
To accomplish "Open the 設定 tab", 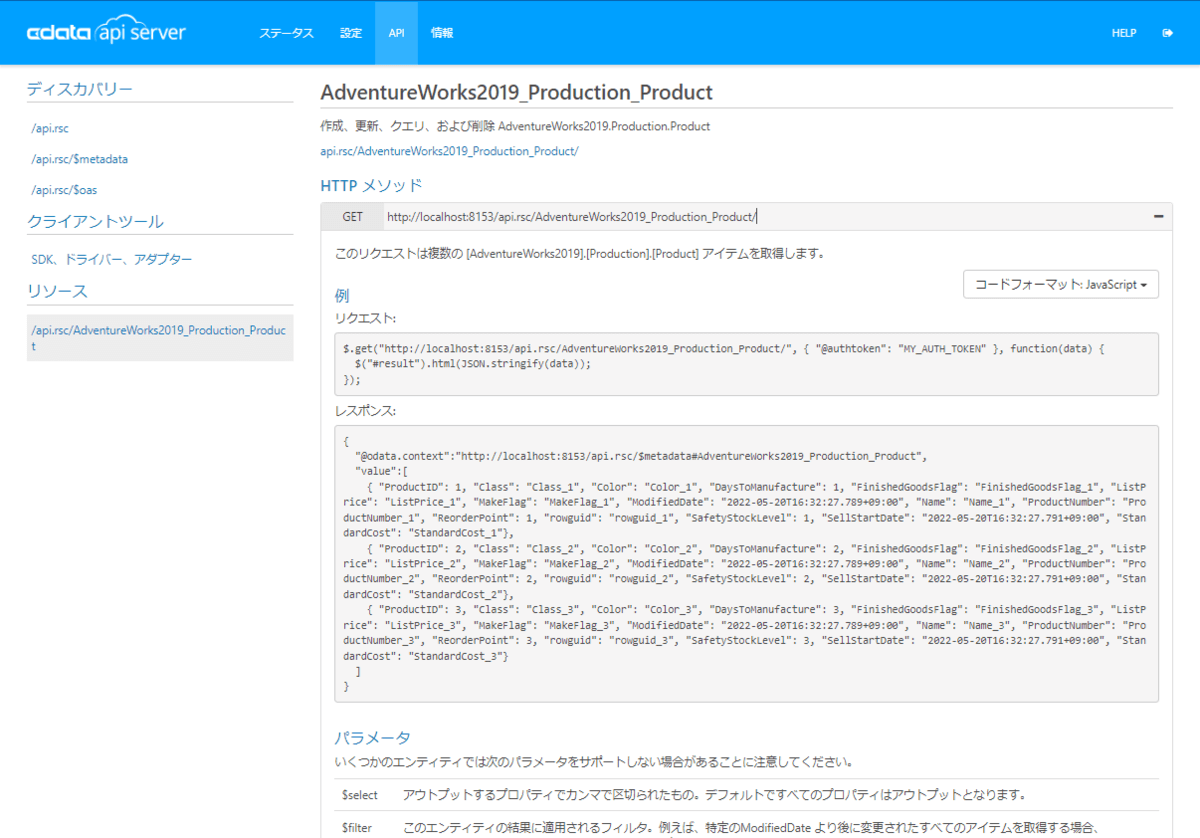I will click(x=351, y=33).
